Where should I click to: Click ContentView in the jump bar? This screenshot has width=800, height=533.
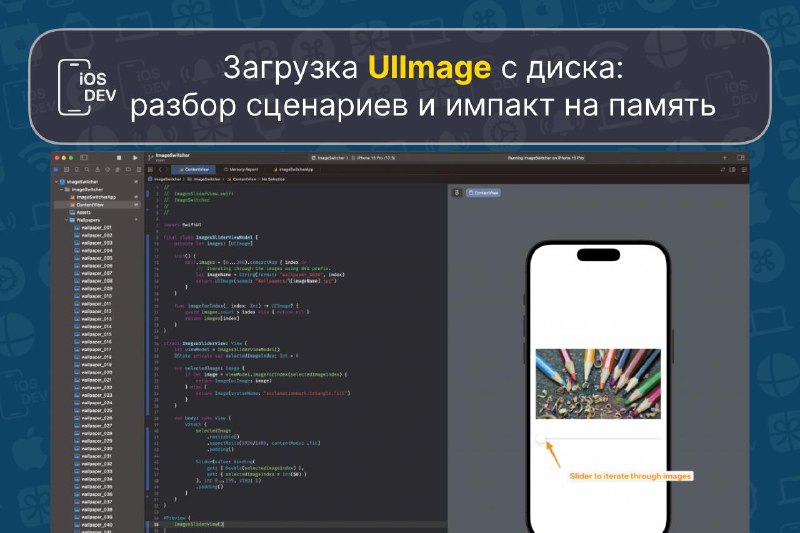click(x=242, y=180)
